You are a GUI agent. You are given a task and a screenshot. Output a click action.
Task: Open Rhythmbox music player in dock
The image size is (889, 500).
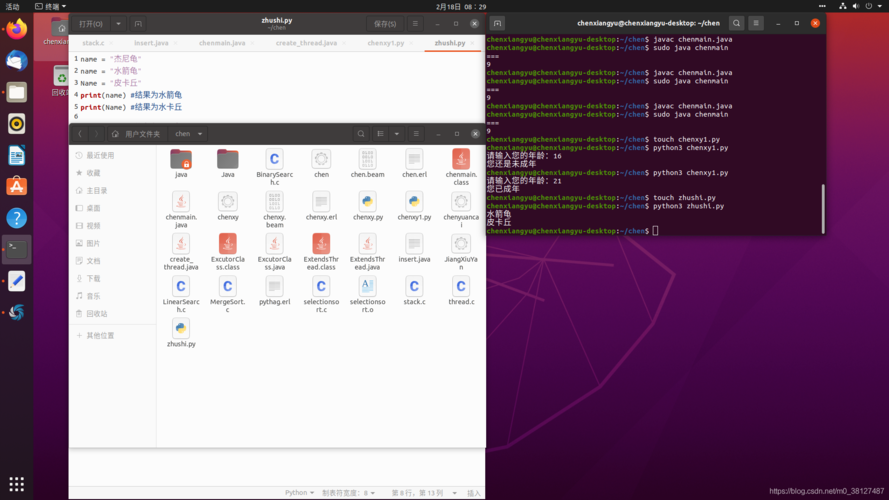pyautogui.click(x=16, y=124)
